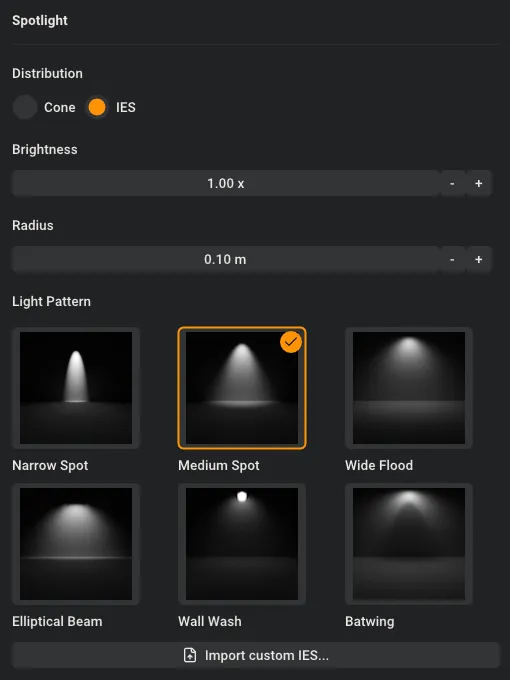Select the Cone distribution radio button

pos(25,107)
